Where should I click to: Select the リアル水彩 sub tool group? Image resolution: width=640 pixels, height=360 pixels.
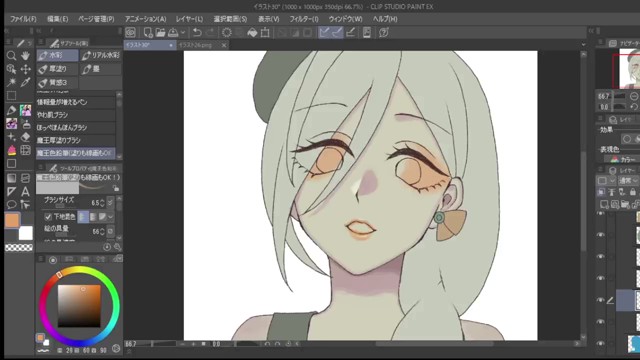coord(100,55)
